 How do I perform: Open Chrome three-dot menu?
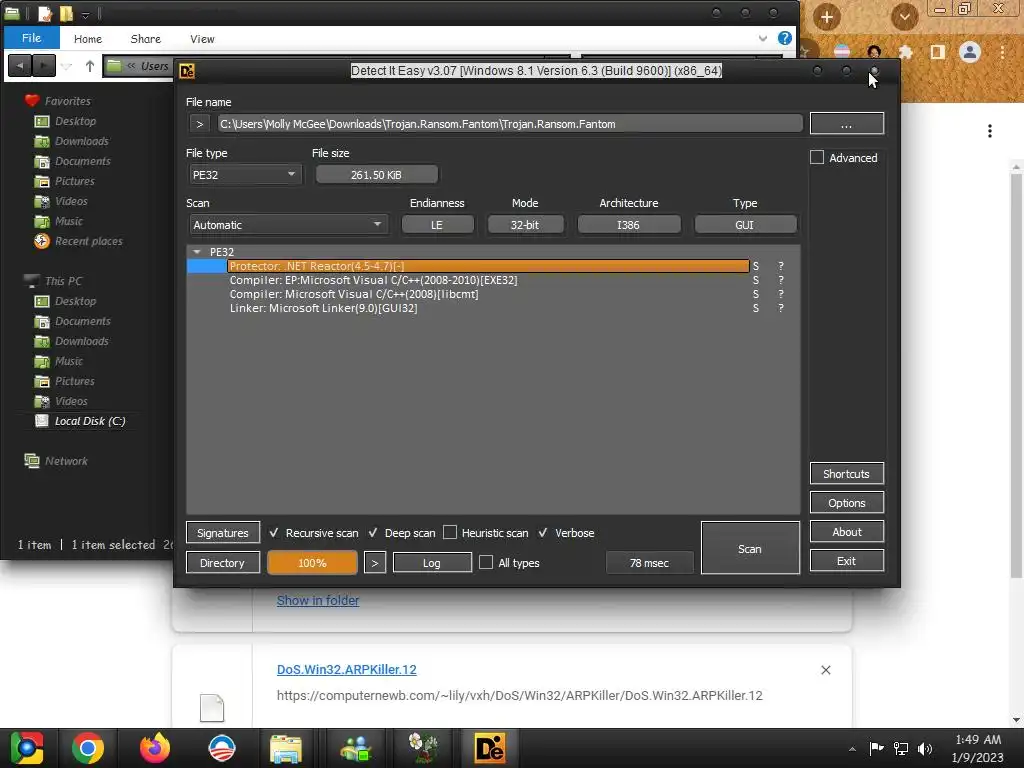point(1002,52)
